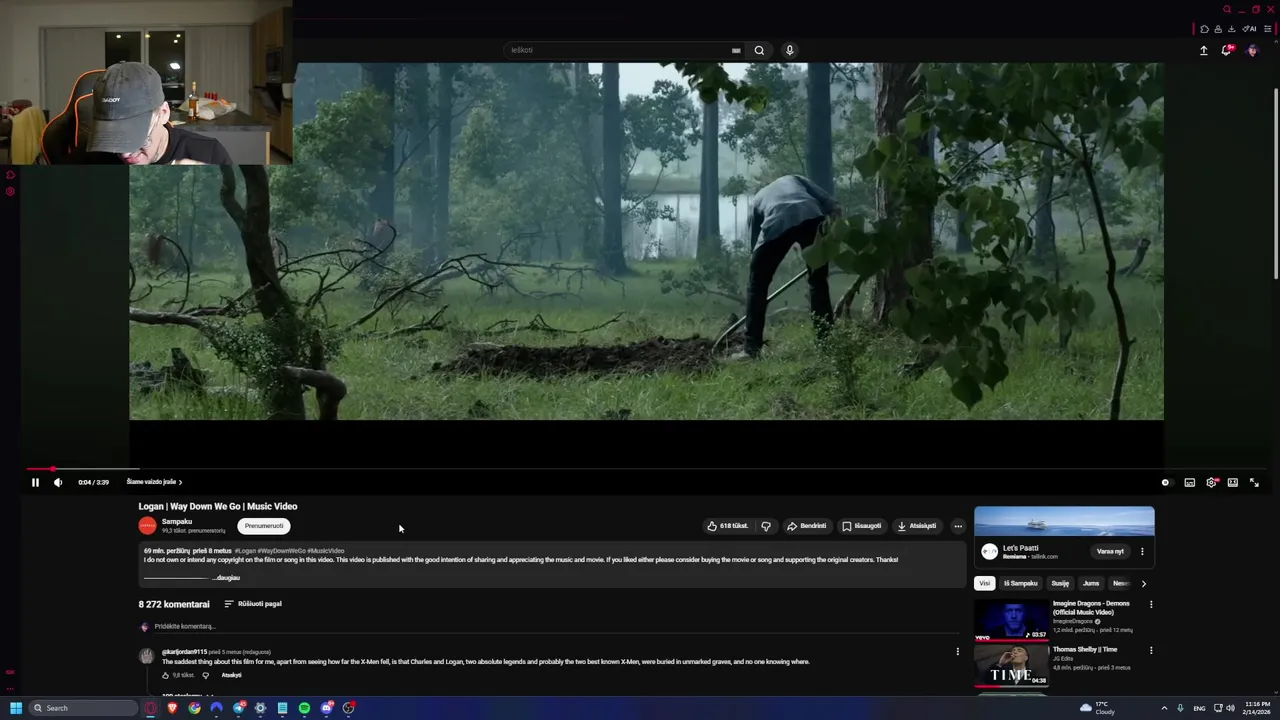Select the 'Iš Sampaku' filter chip
Image resolution: width=1280 pixels, height=720 pixels.
1021,583
